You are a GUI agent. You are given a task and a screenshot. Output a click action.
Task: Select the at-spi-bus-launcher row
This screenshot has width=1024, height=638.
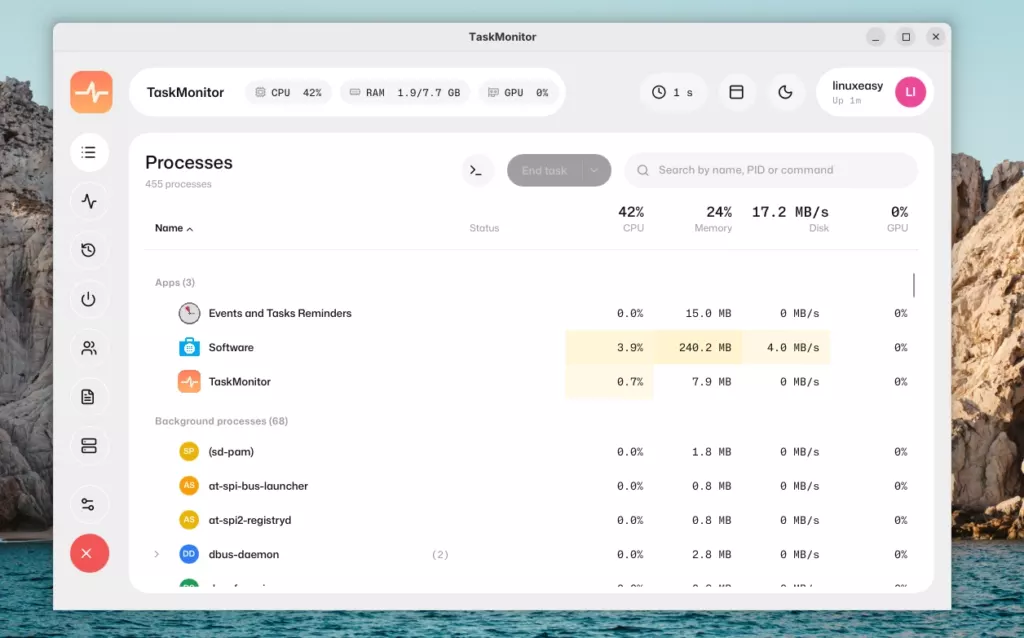tap(531, 486)
